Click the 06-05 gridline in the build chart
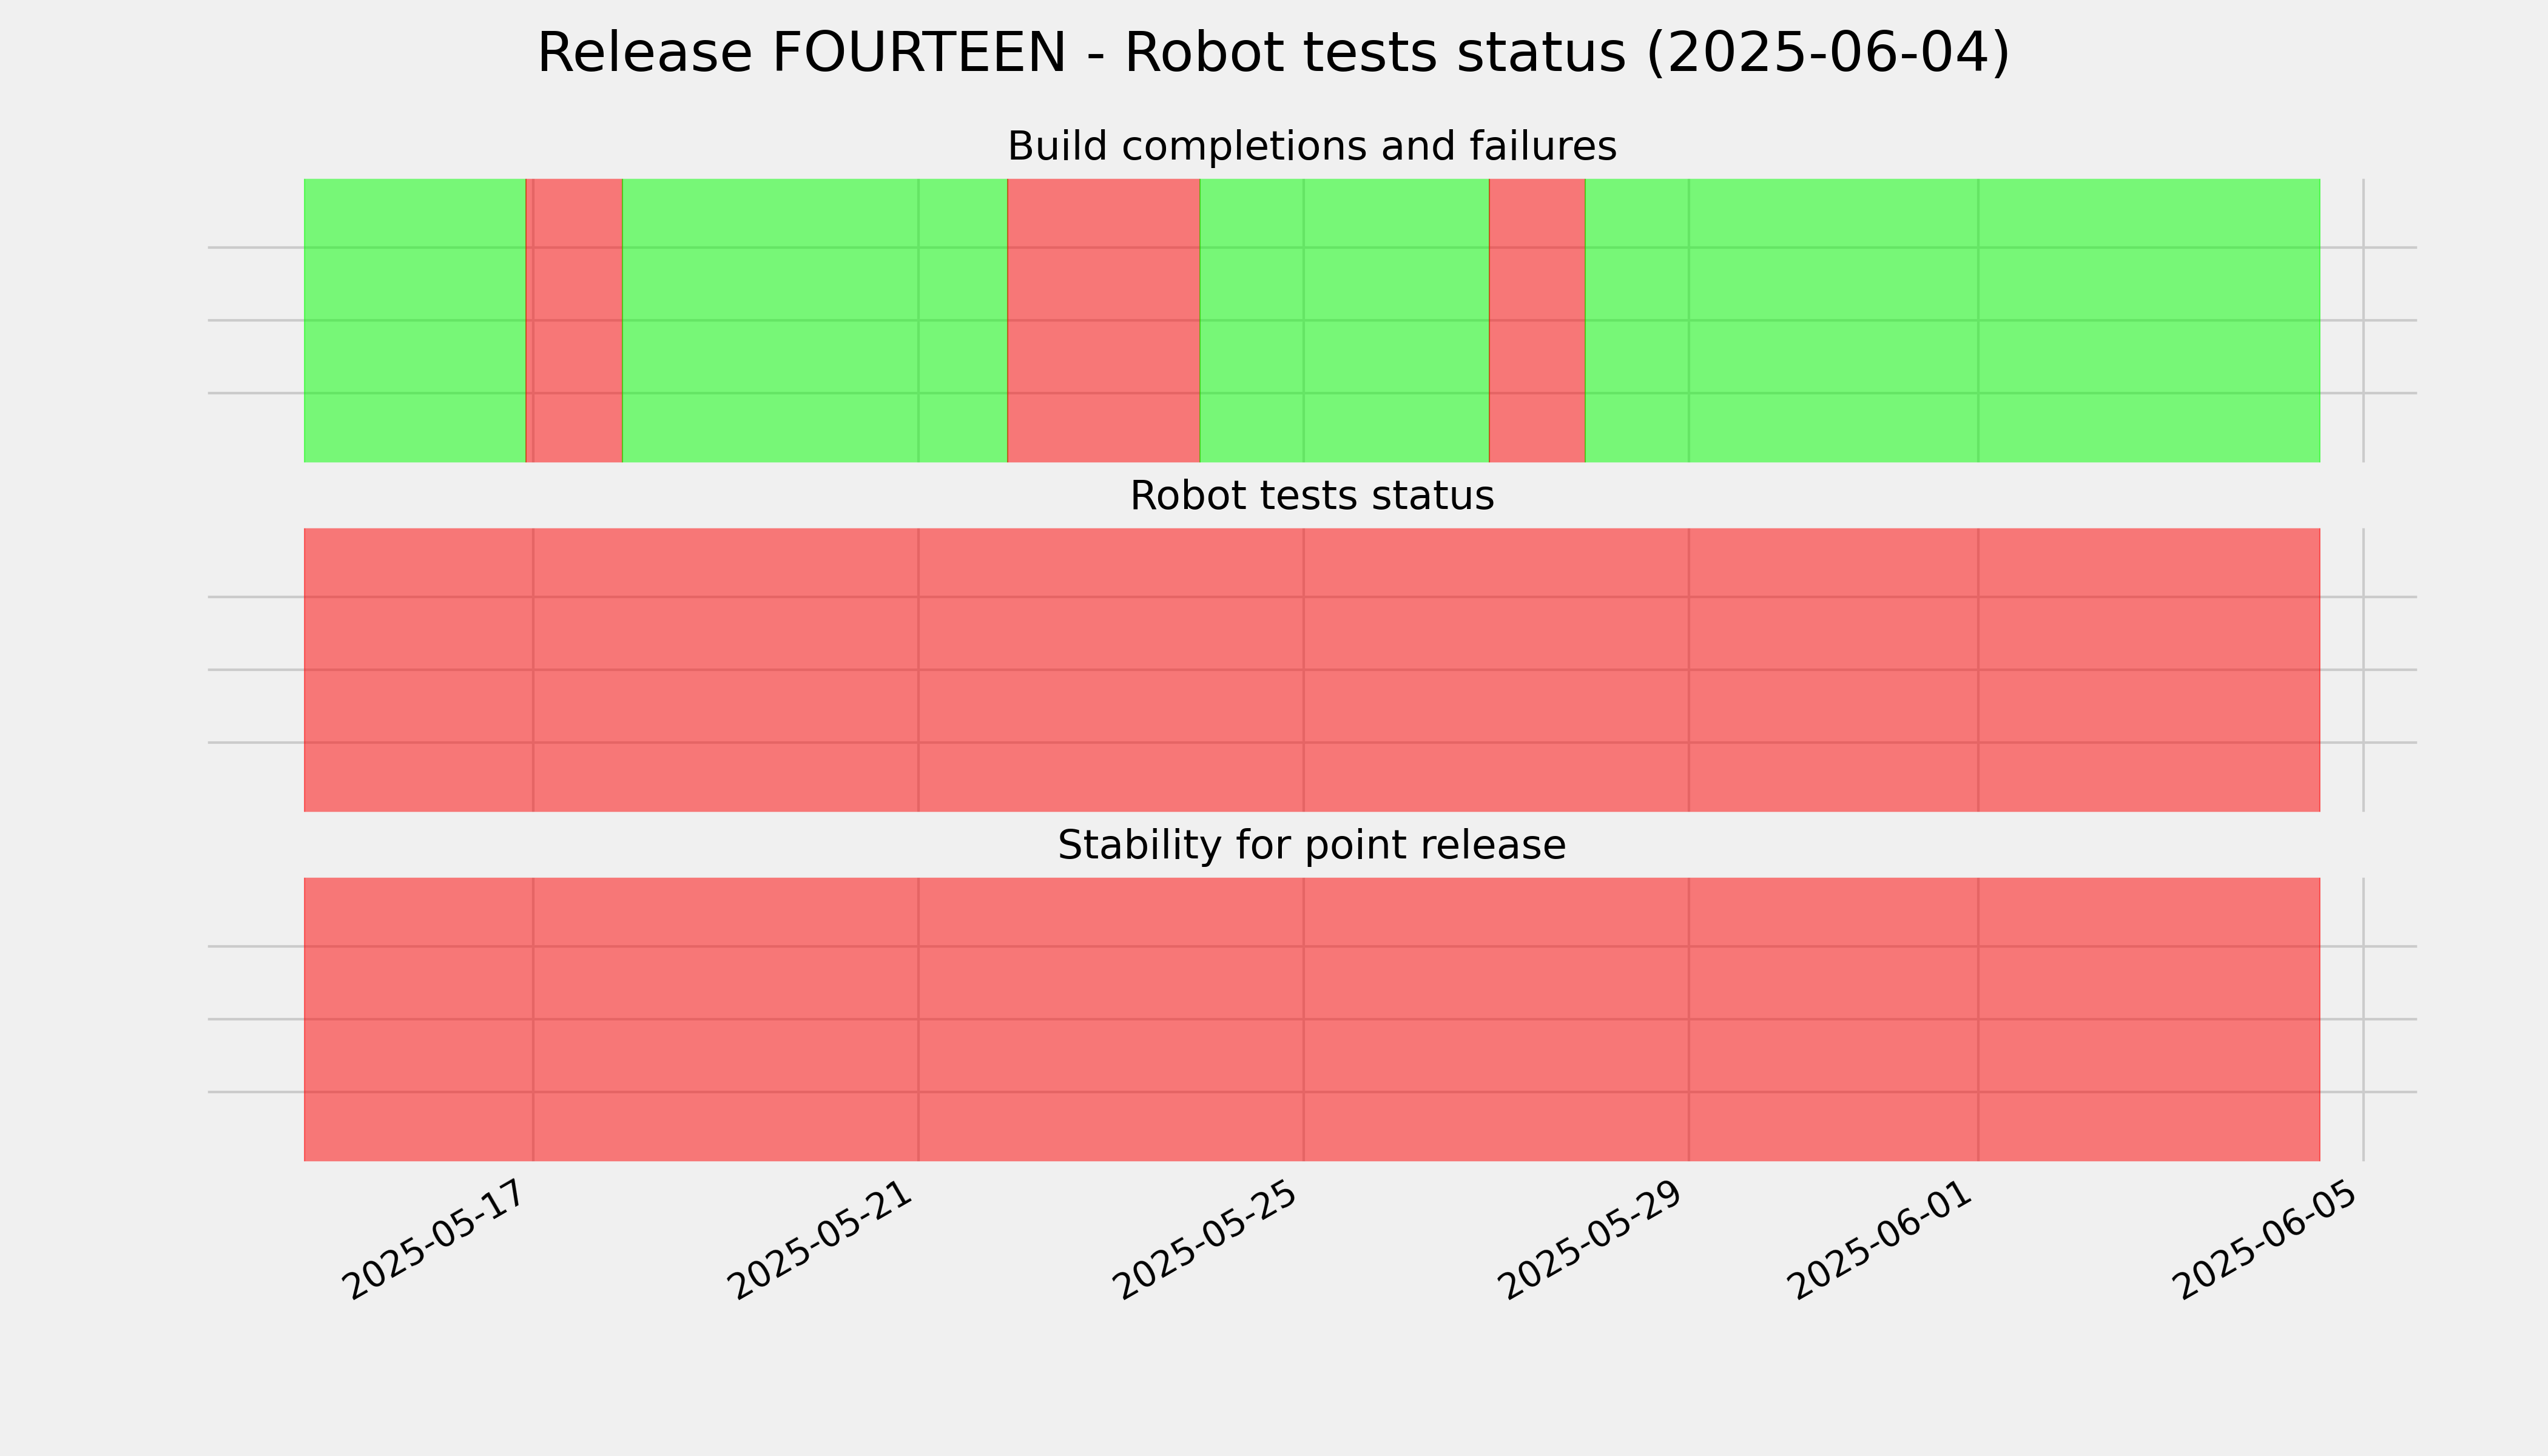This screenshot has width=2548, height=1456. [2364, 320]
